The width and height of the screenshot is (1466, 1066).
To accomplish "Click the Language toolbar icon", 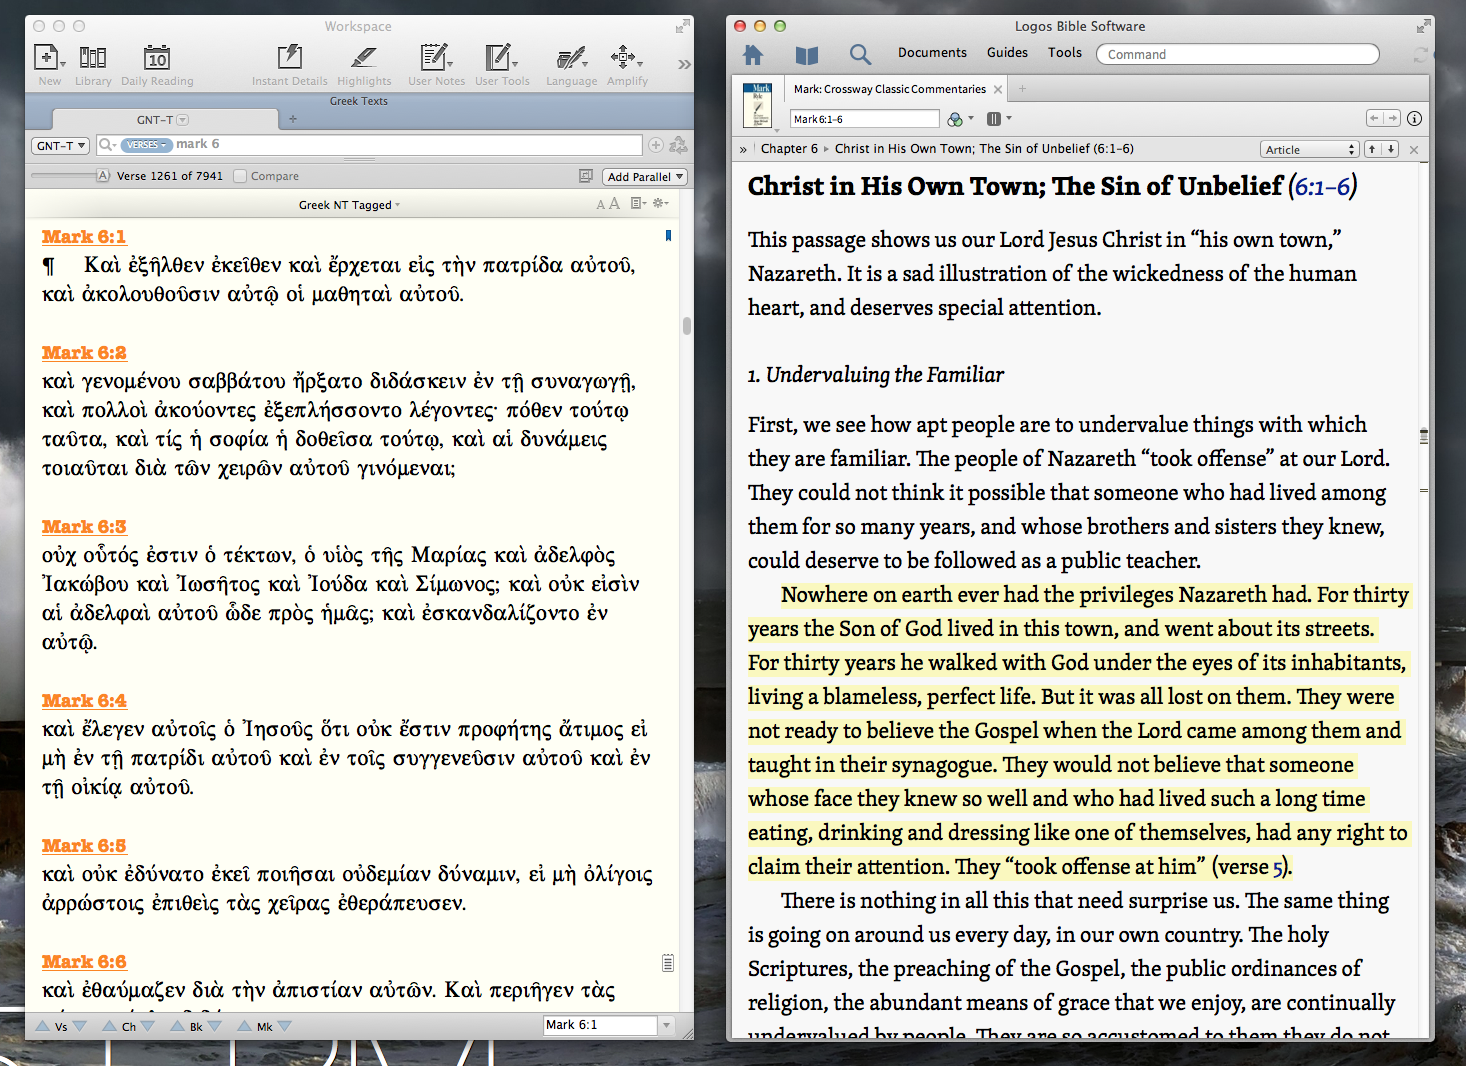I will coord(572,57).
